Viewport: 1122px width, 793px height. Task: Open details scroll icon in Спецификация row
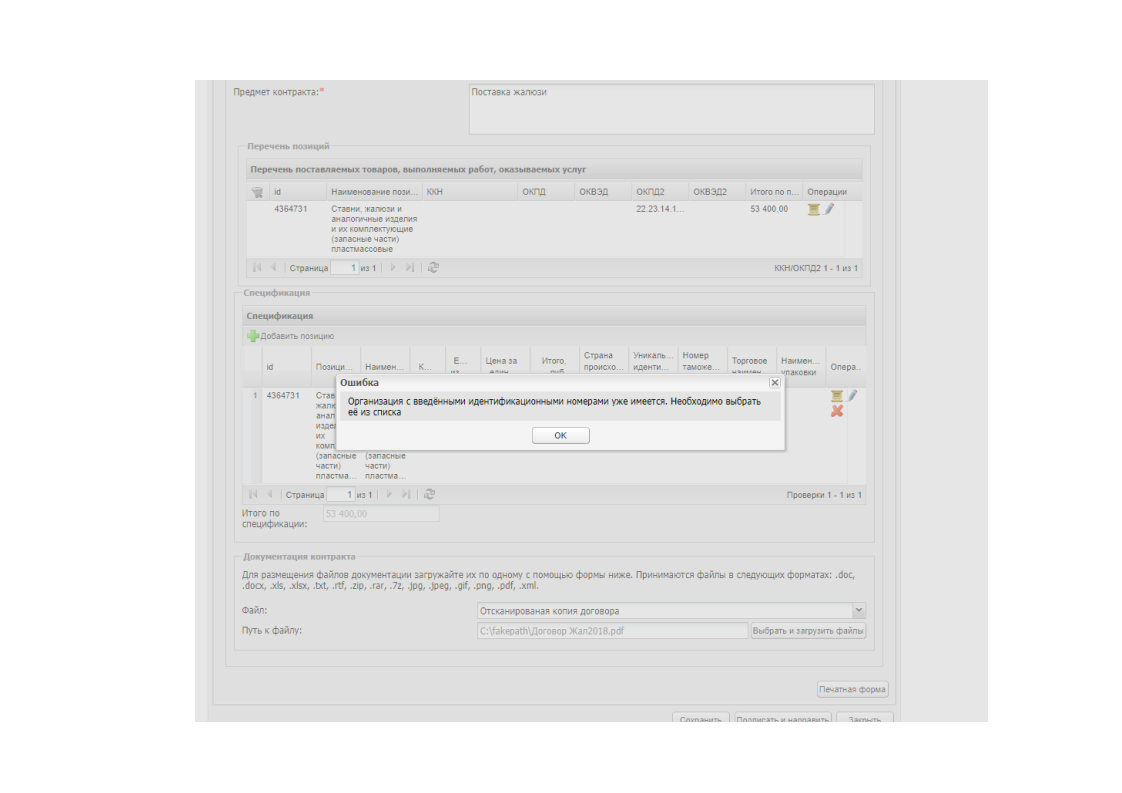pyautogui.click(x=836, y=395)
